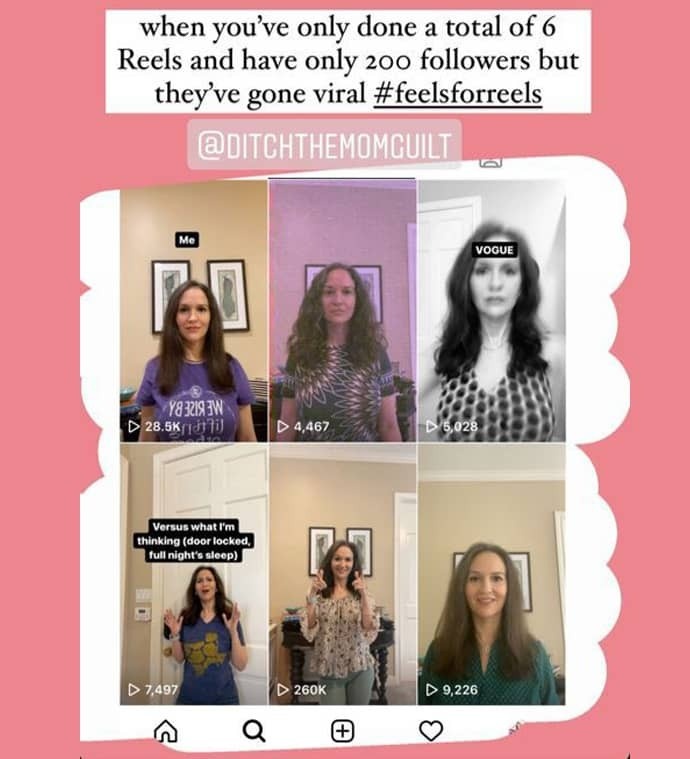Click play icon beside 28.5K views

(134, 426)
